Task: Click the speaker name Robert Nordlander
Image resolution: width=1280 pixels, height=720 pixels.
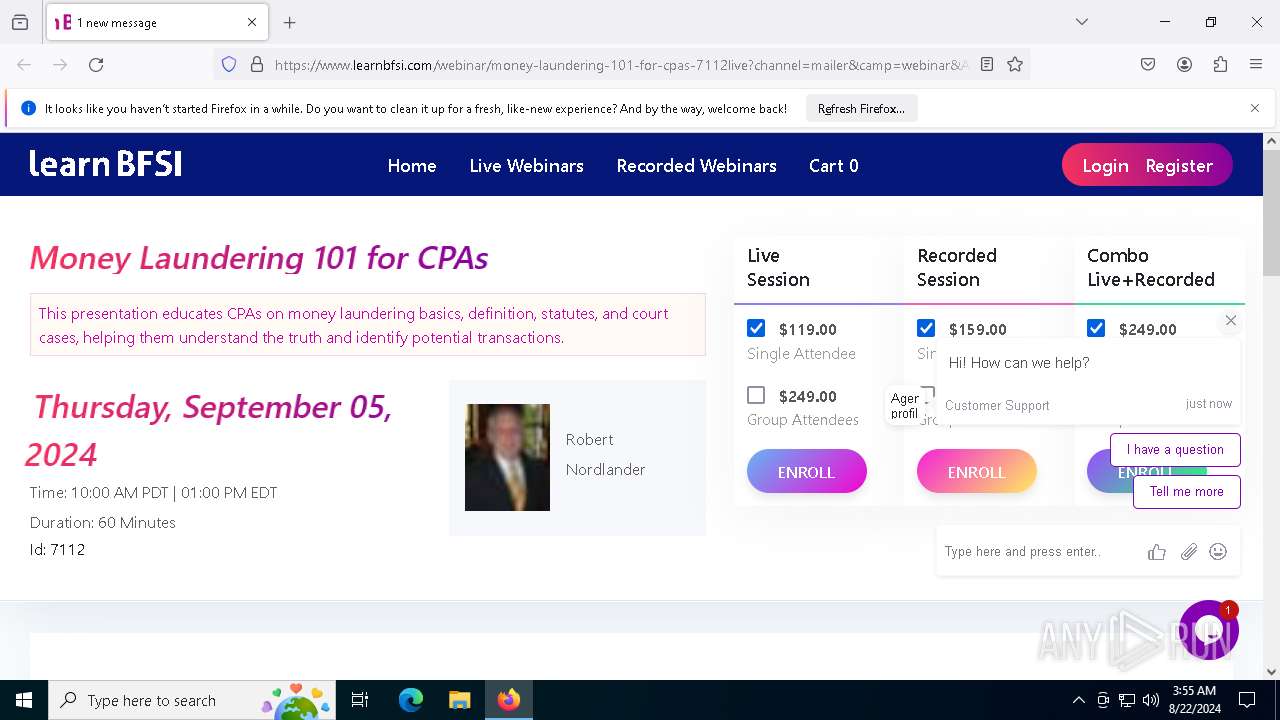Action: click(x=605, y=455)
